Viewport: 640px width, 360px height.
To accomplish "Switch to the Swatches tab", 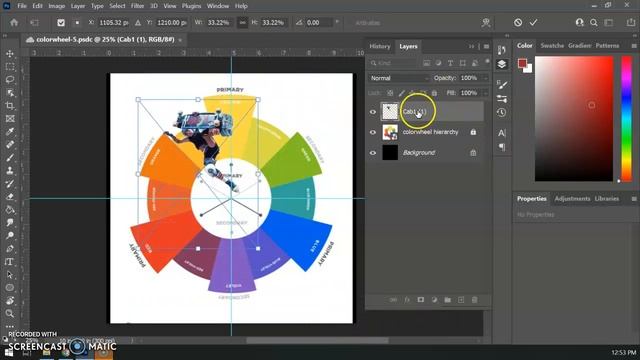I will [x=552, y=46].
